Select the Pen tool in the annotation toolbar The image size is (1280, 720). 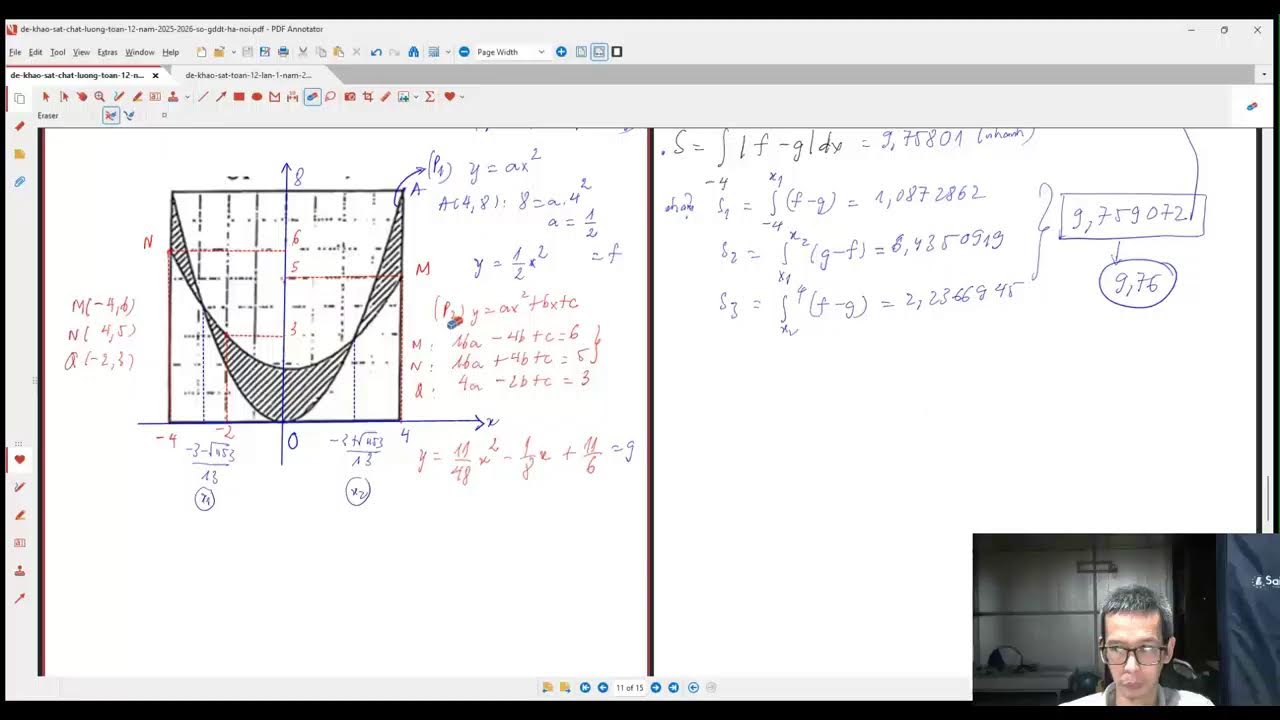(119, 97)
